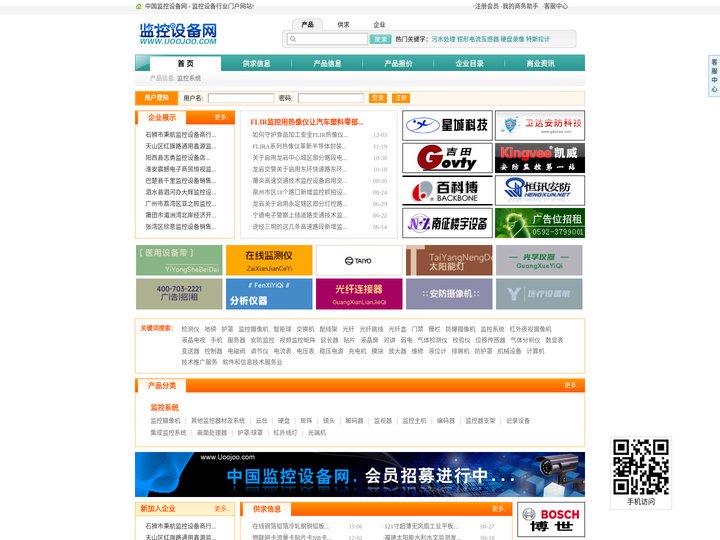Click the 监控摄像机 keyword link

click(x=253, y=329)
